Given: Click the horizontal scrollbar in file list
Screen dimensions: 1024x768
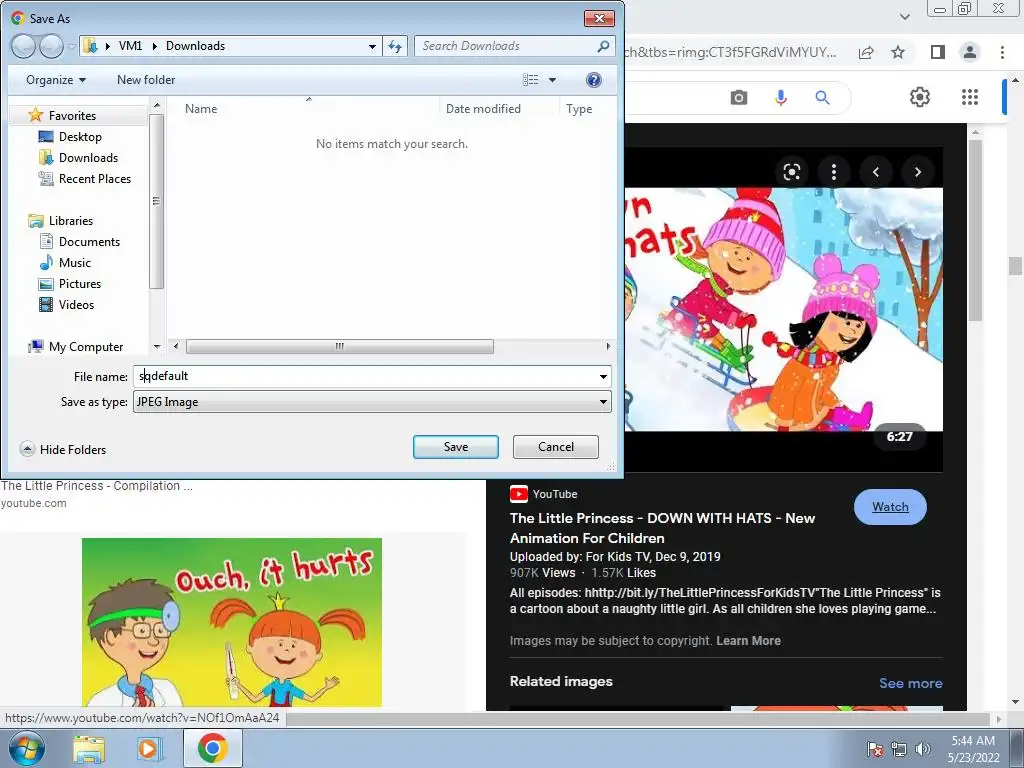Looking at the screenshot, I should 340,346.
